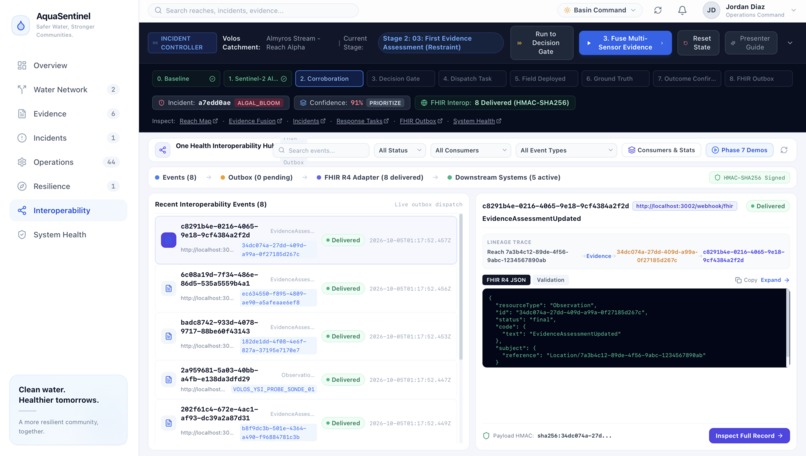The image size is (806, 456).
Task: Collapse the incident controller panel chevron
Action: tap(790, 43)
